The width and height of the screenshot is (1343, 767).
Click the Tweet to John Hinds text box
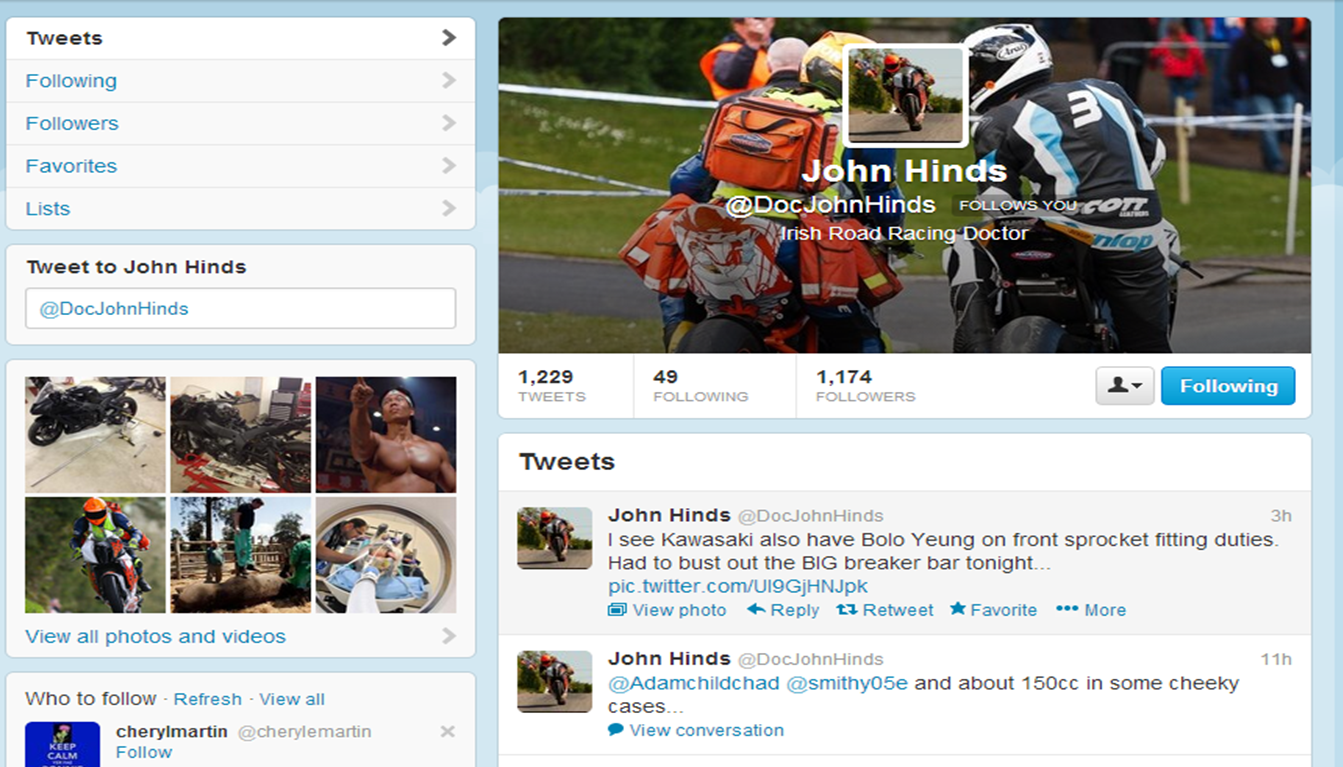click(240, 309)
